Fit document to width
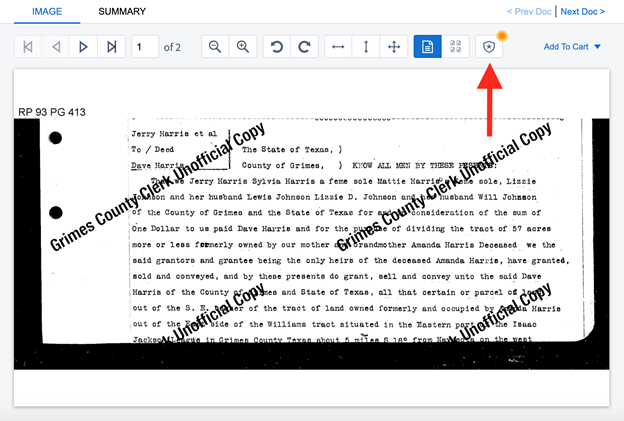624x421 pixels. (338, 47)
